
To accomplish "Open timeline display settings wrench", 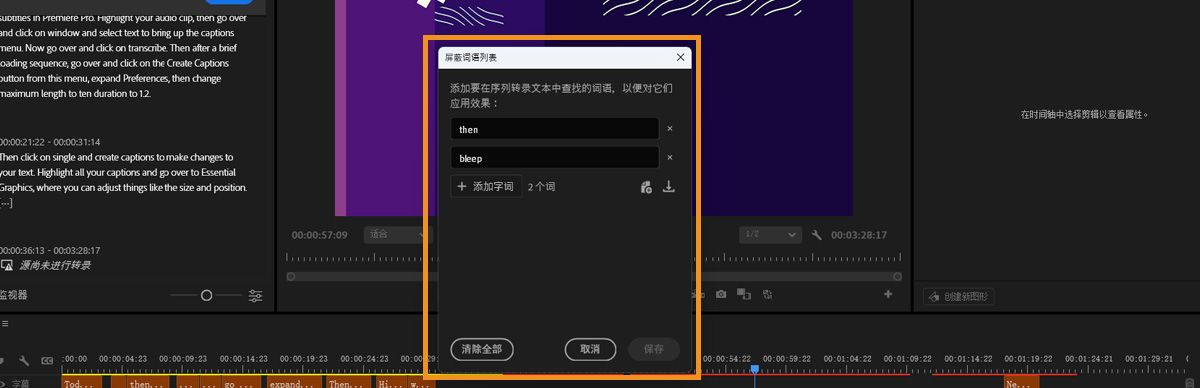I will click(25, 360).
